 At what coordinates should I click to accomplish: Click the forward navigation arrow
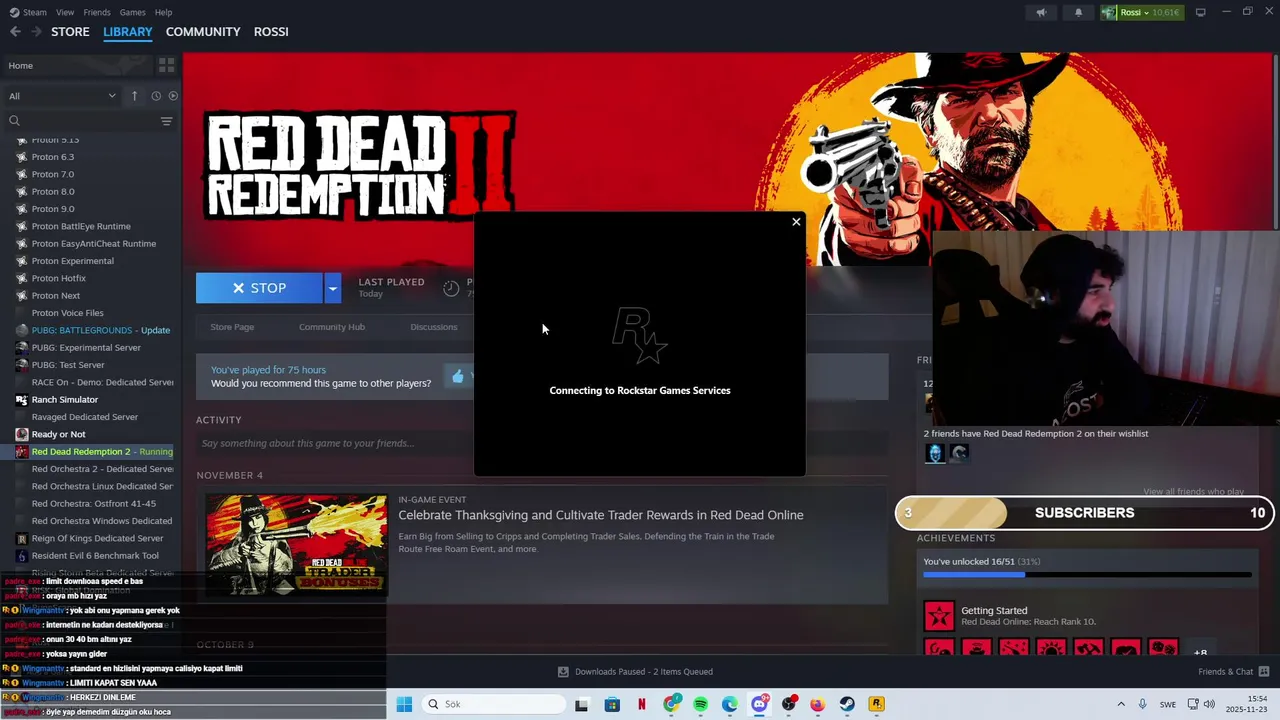tap(37, 32)
